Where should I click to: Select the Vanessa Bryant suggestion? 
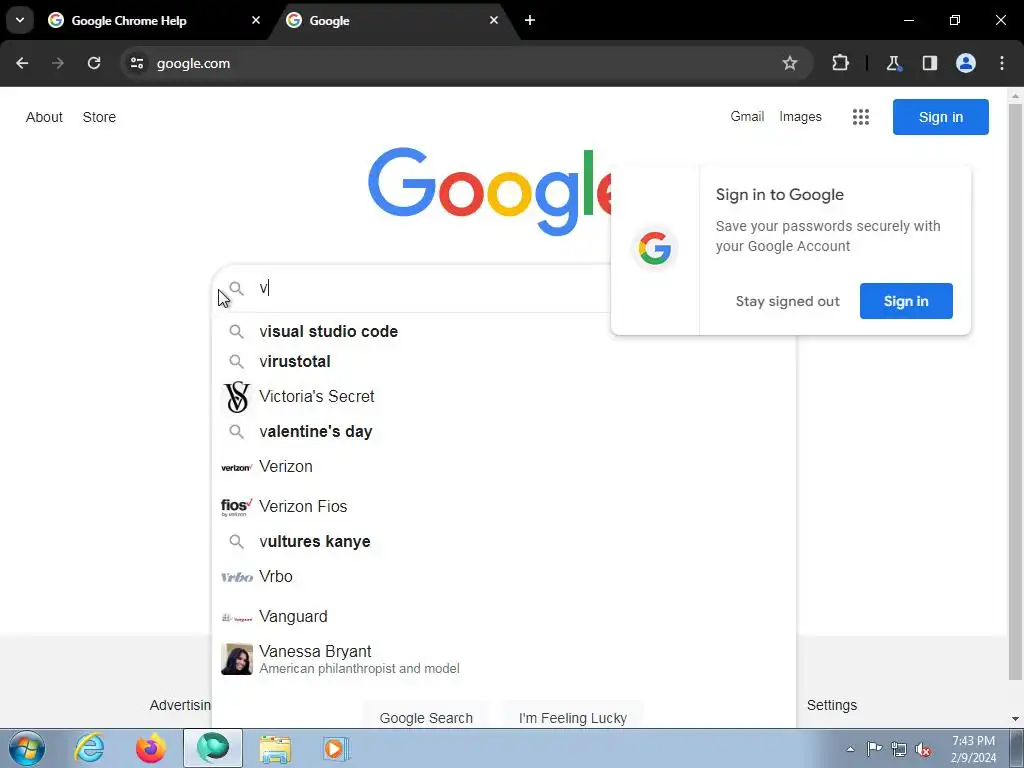(504, 659)
